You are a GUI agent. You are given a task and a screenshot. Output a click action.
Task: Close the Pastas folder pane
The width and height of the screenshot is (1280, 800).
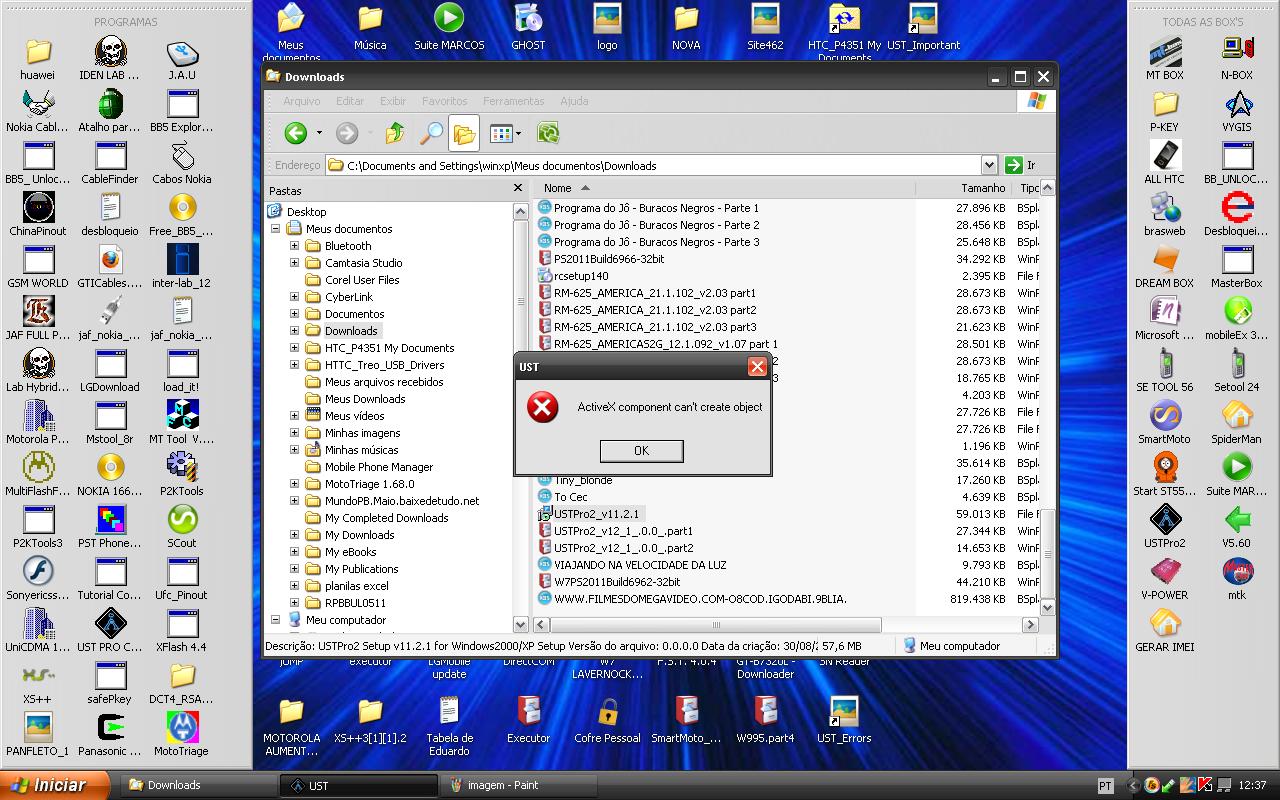tap(518, 188)
